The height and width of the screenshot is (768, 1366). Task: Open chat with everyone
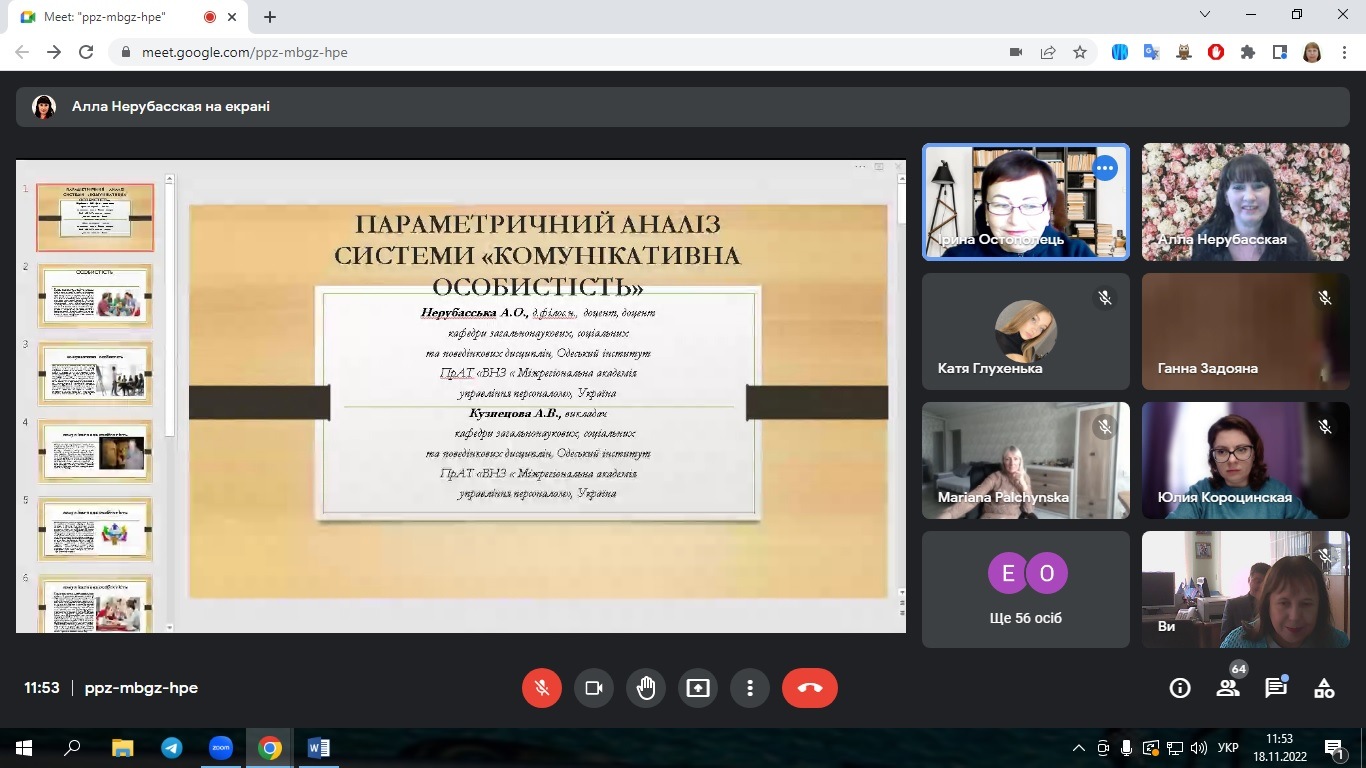(x=1276, y=688)
